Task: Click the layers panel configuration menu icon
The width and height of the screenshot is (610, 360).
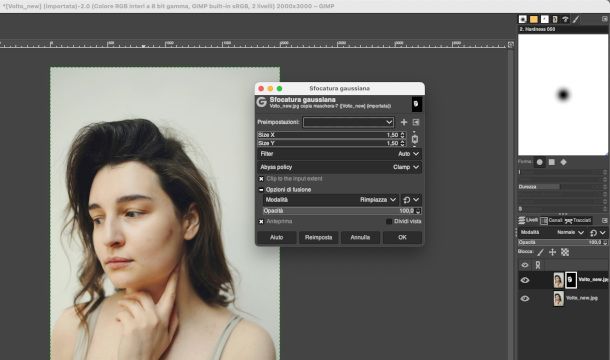Action: pyautogui.click(x=605, y=220)
